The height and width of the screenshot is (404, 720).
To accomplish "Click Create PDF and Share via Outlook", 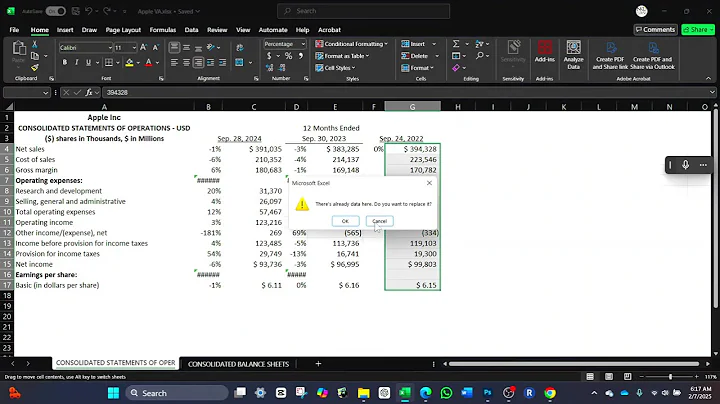I will pos(652,54).
